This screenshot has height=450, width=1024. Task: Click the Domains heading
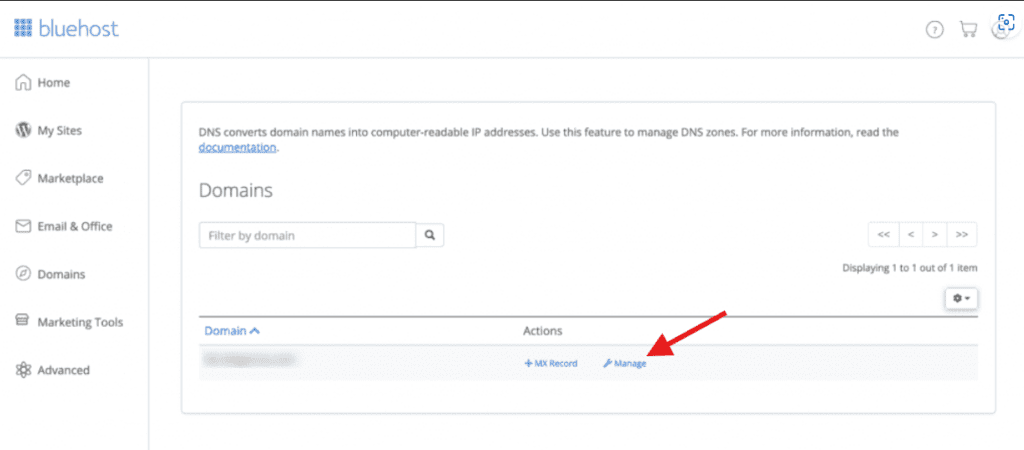pyautogui.click(x=236, y=191)
